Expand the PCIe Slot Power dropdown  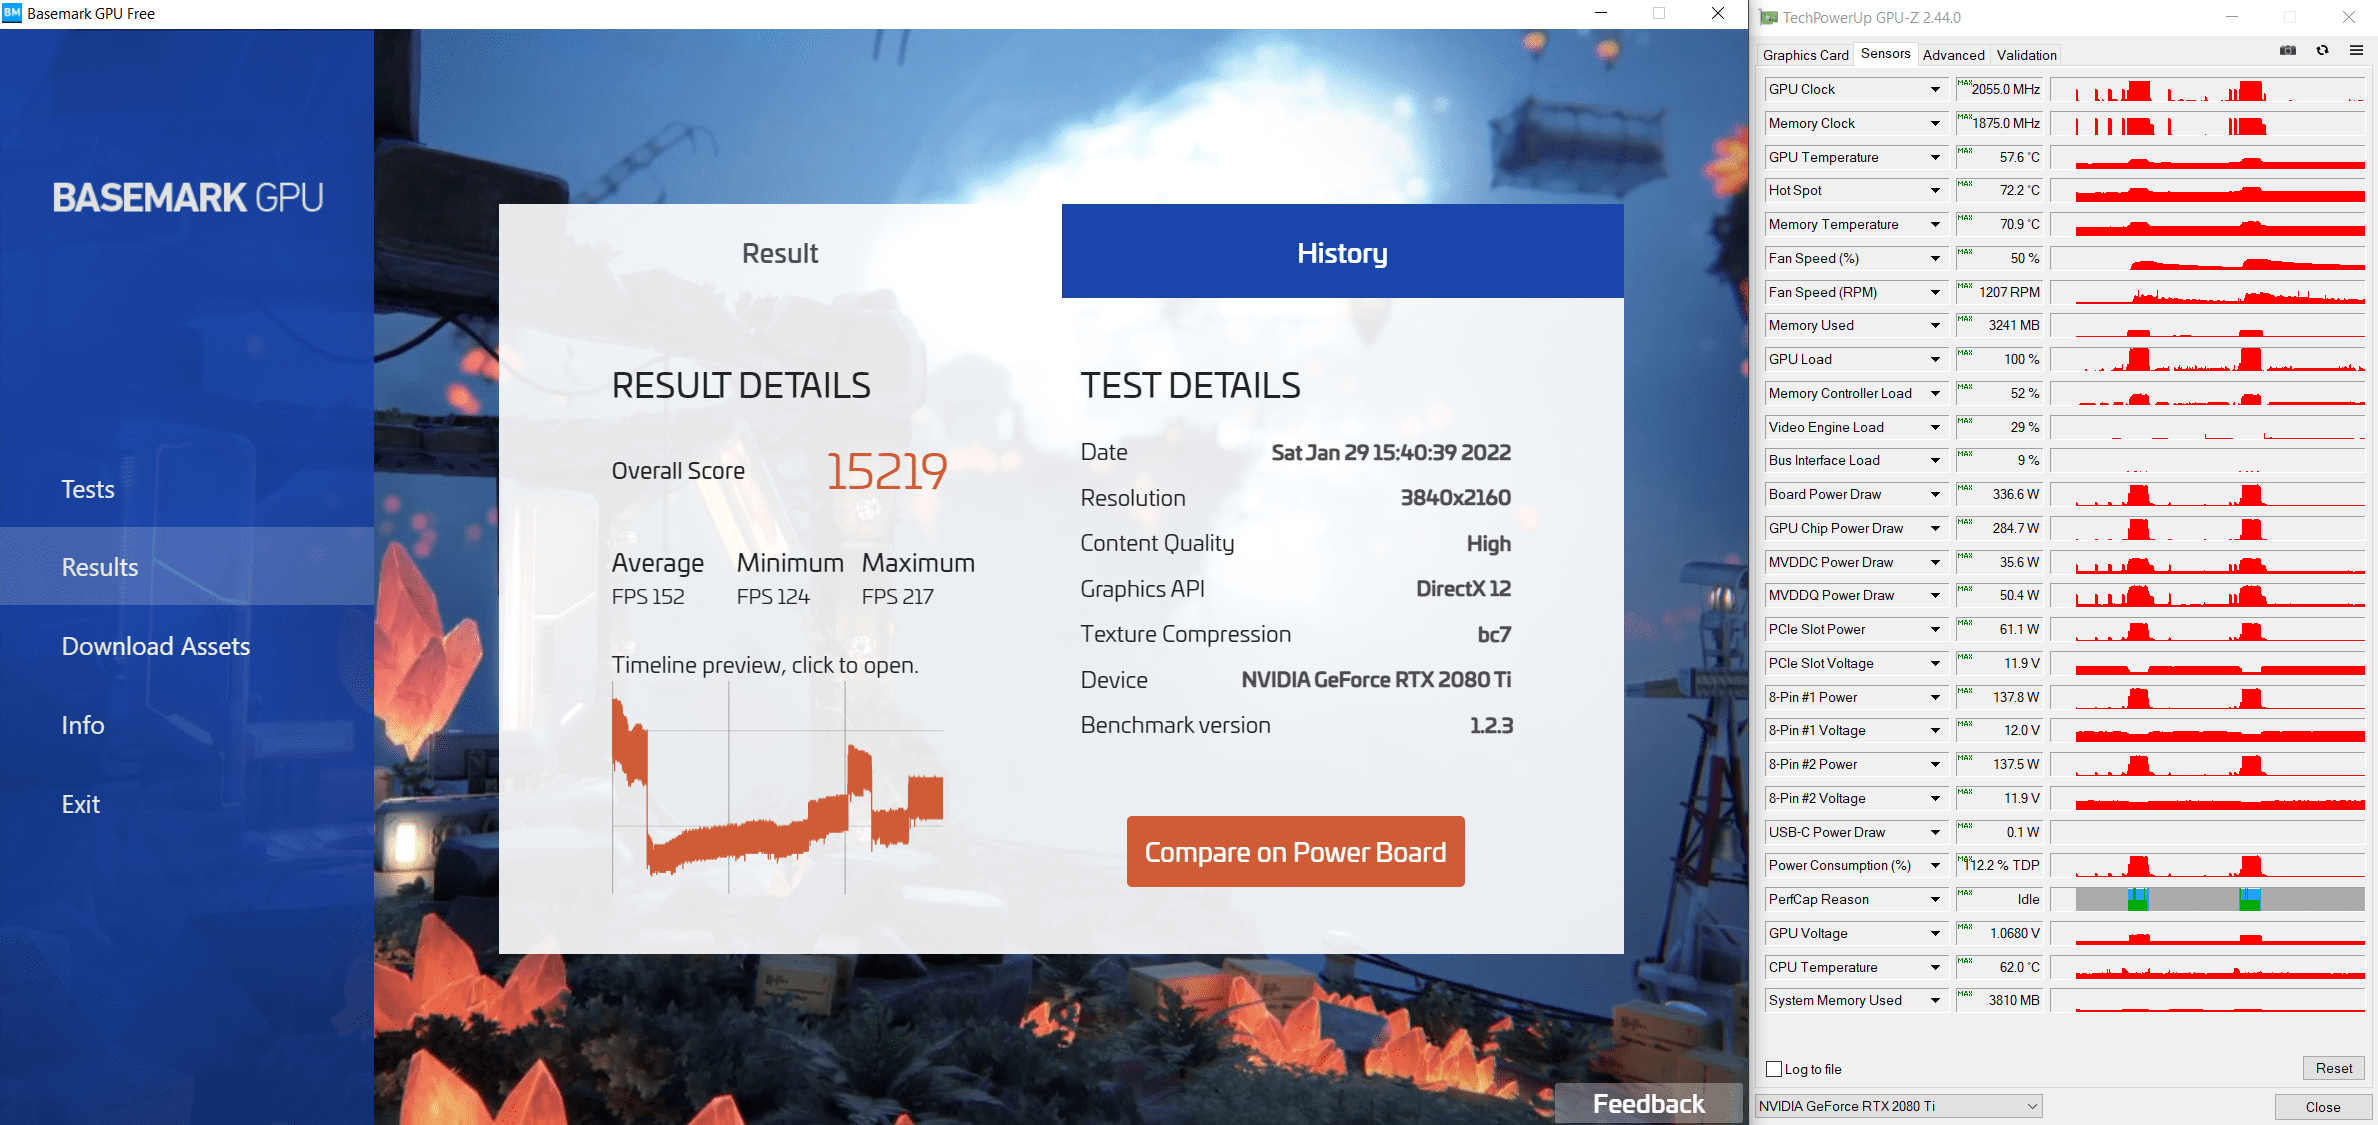point(1935,630)
